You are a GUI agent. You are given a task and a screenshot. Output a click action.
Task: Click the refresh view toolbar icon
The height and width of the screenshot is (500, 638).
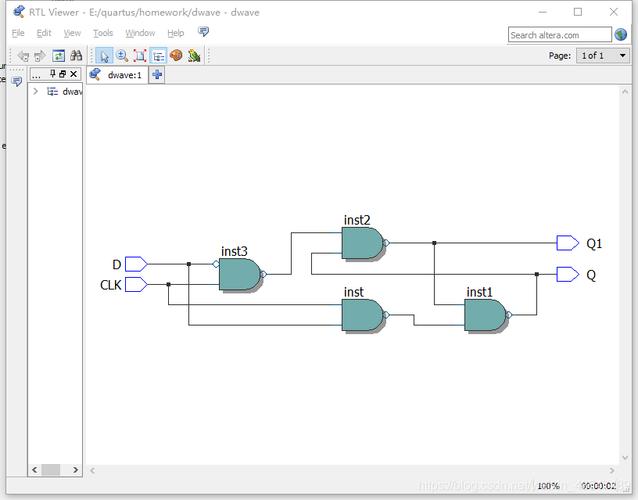59,55
